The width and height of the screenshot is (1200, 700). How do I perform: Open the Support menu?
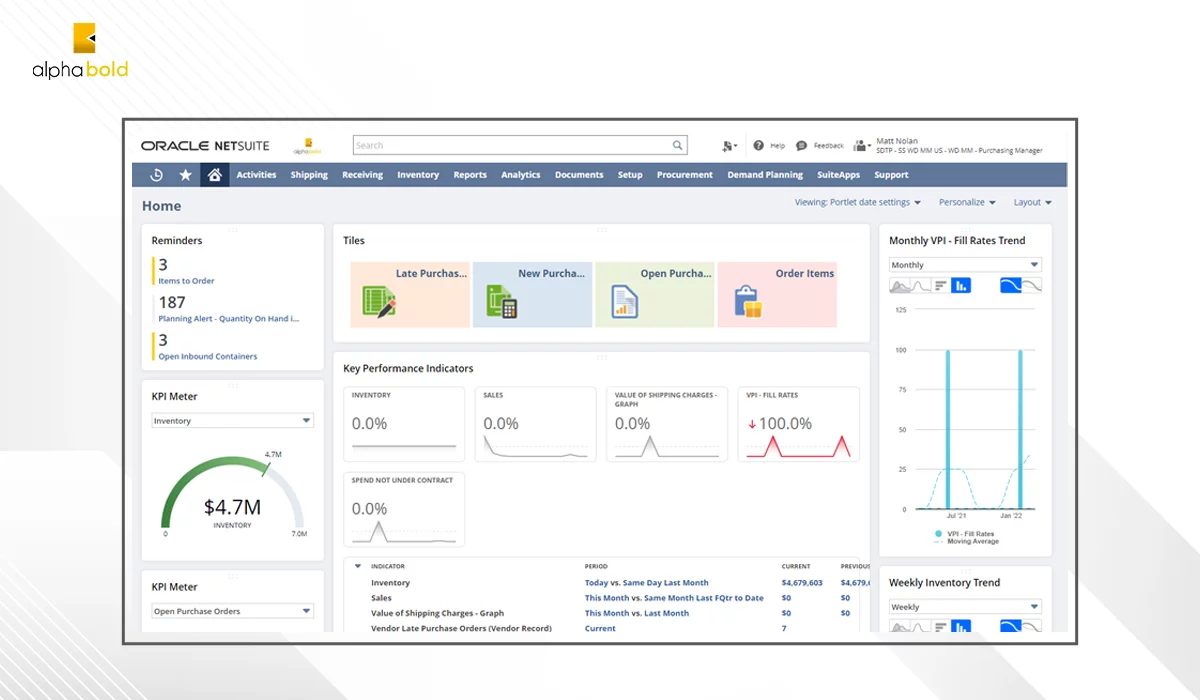(x=891, y=175)
